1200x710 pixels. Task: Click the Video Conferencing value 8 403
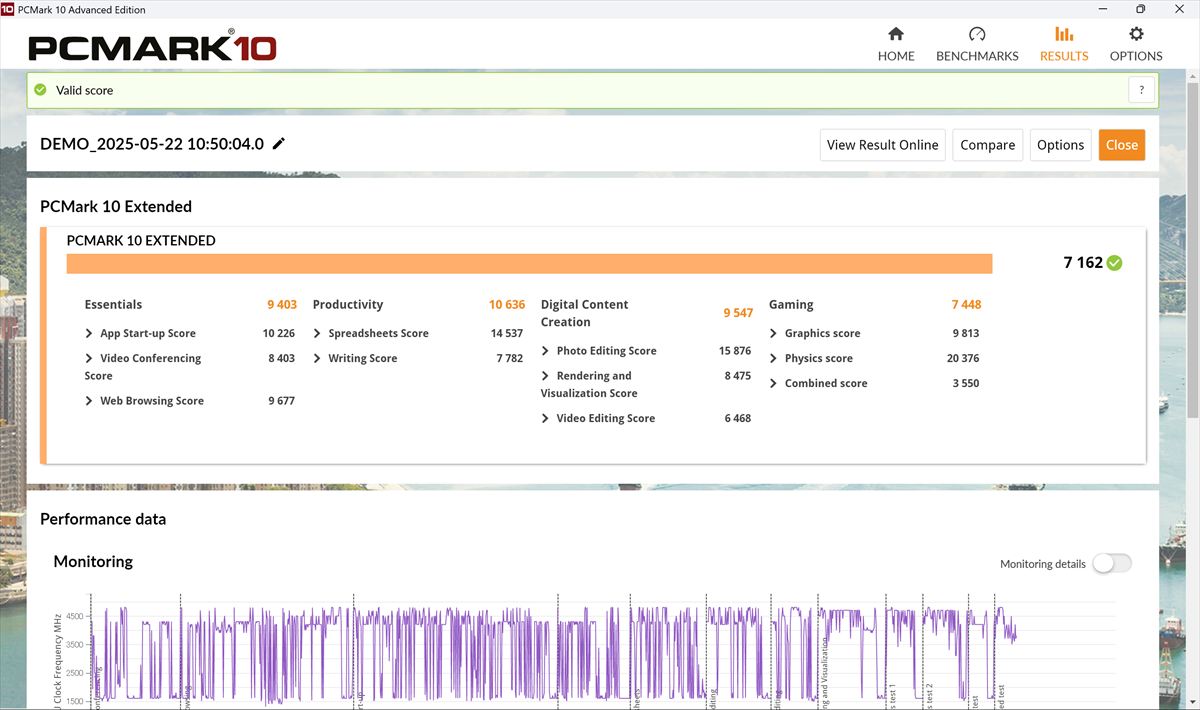point(282,358)
